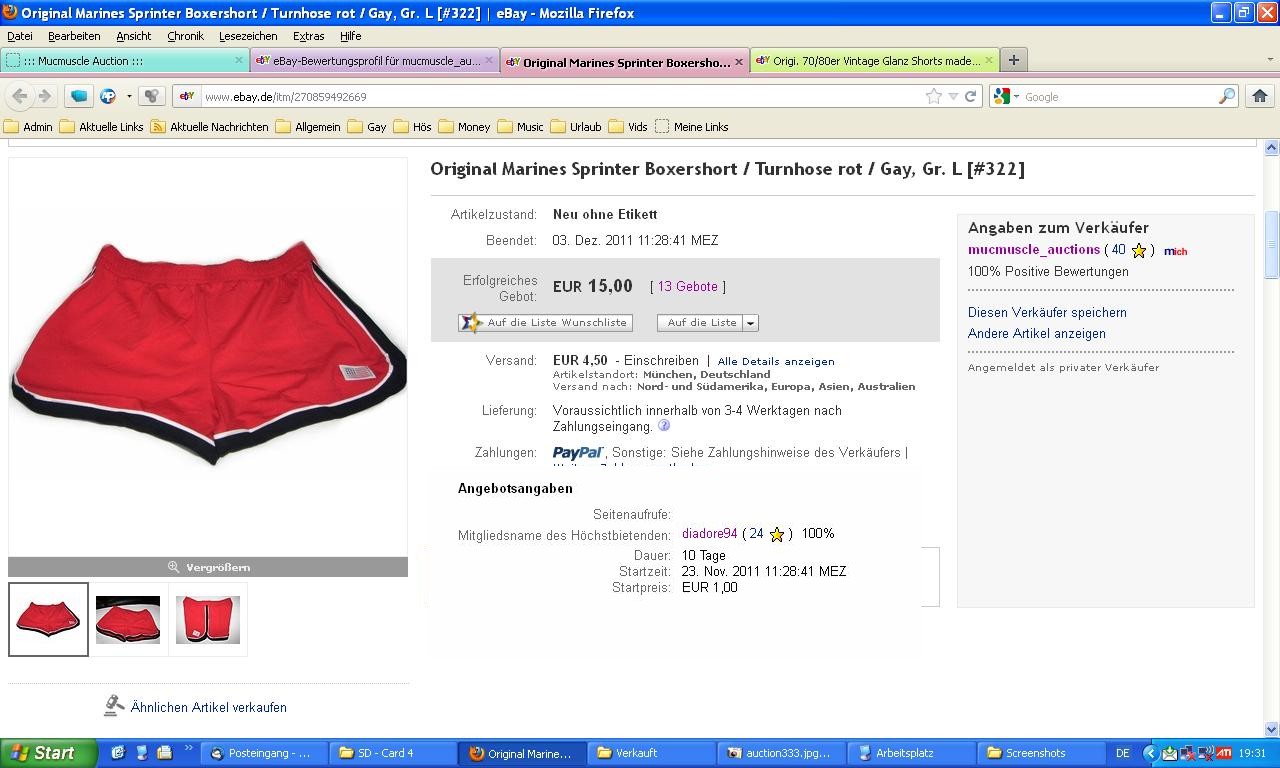This screenshot has width=1280, height=768.
Task: Open the URL history dropdown arrow
Action: pyautogui.click(x=953, y=96)
